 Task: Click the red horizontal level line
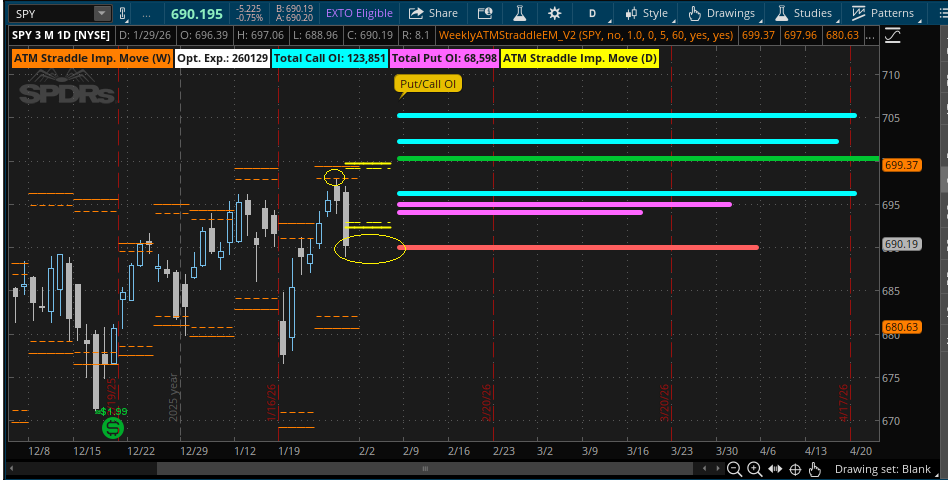click(x=578, y=247)
